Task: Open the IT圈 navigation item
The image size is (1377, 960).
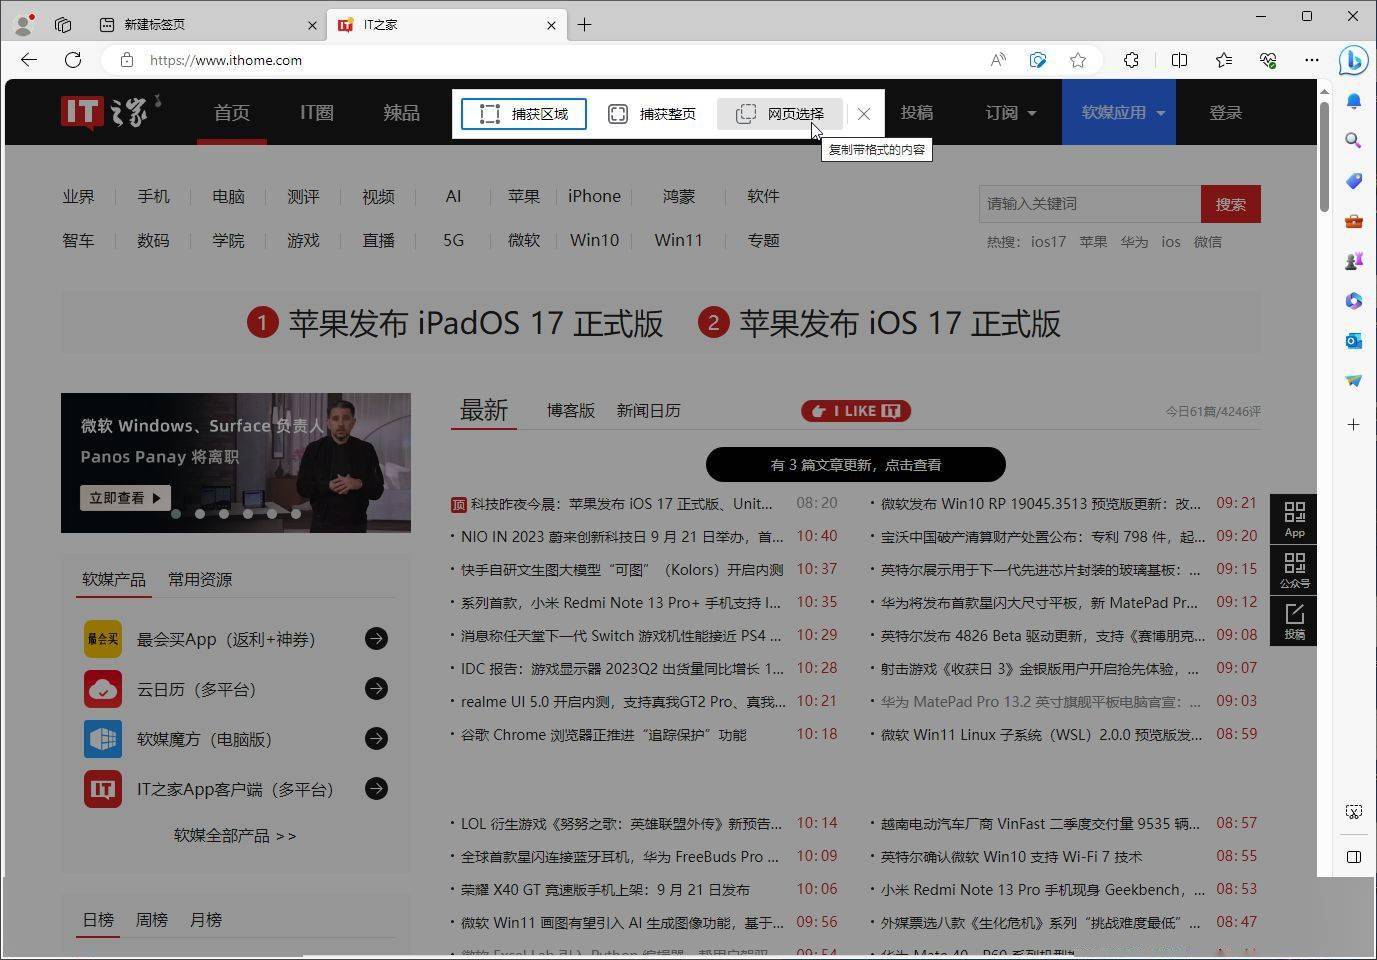Action: pos(317,113)
